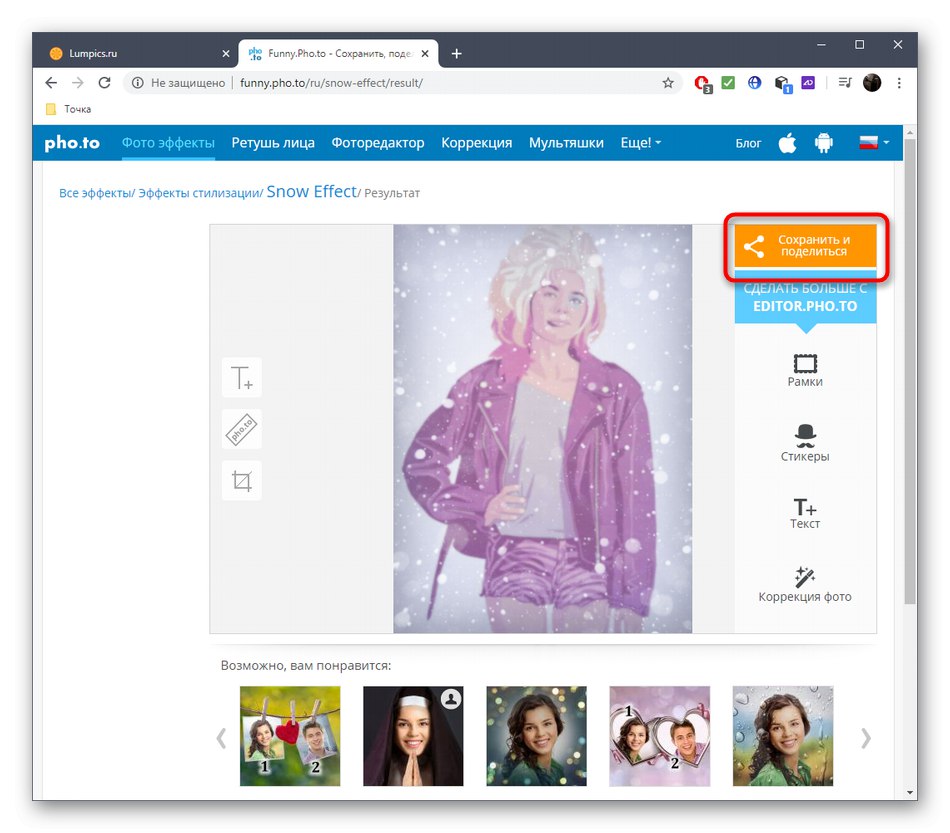Screen dimensions: 950x833
Task: Expand the Еще! menu
Action: (x=640, y=143)
